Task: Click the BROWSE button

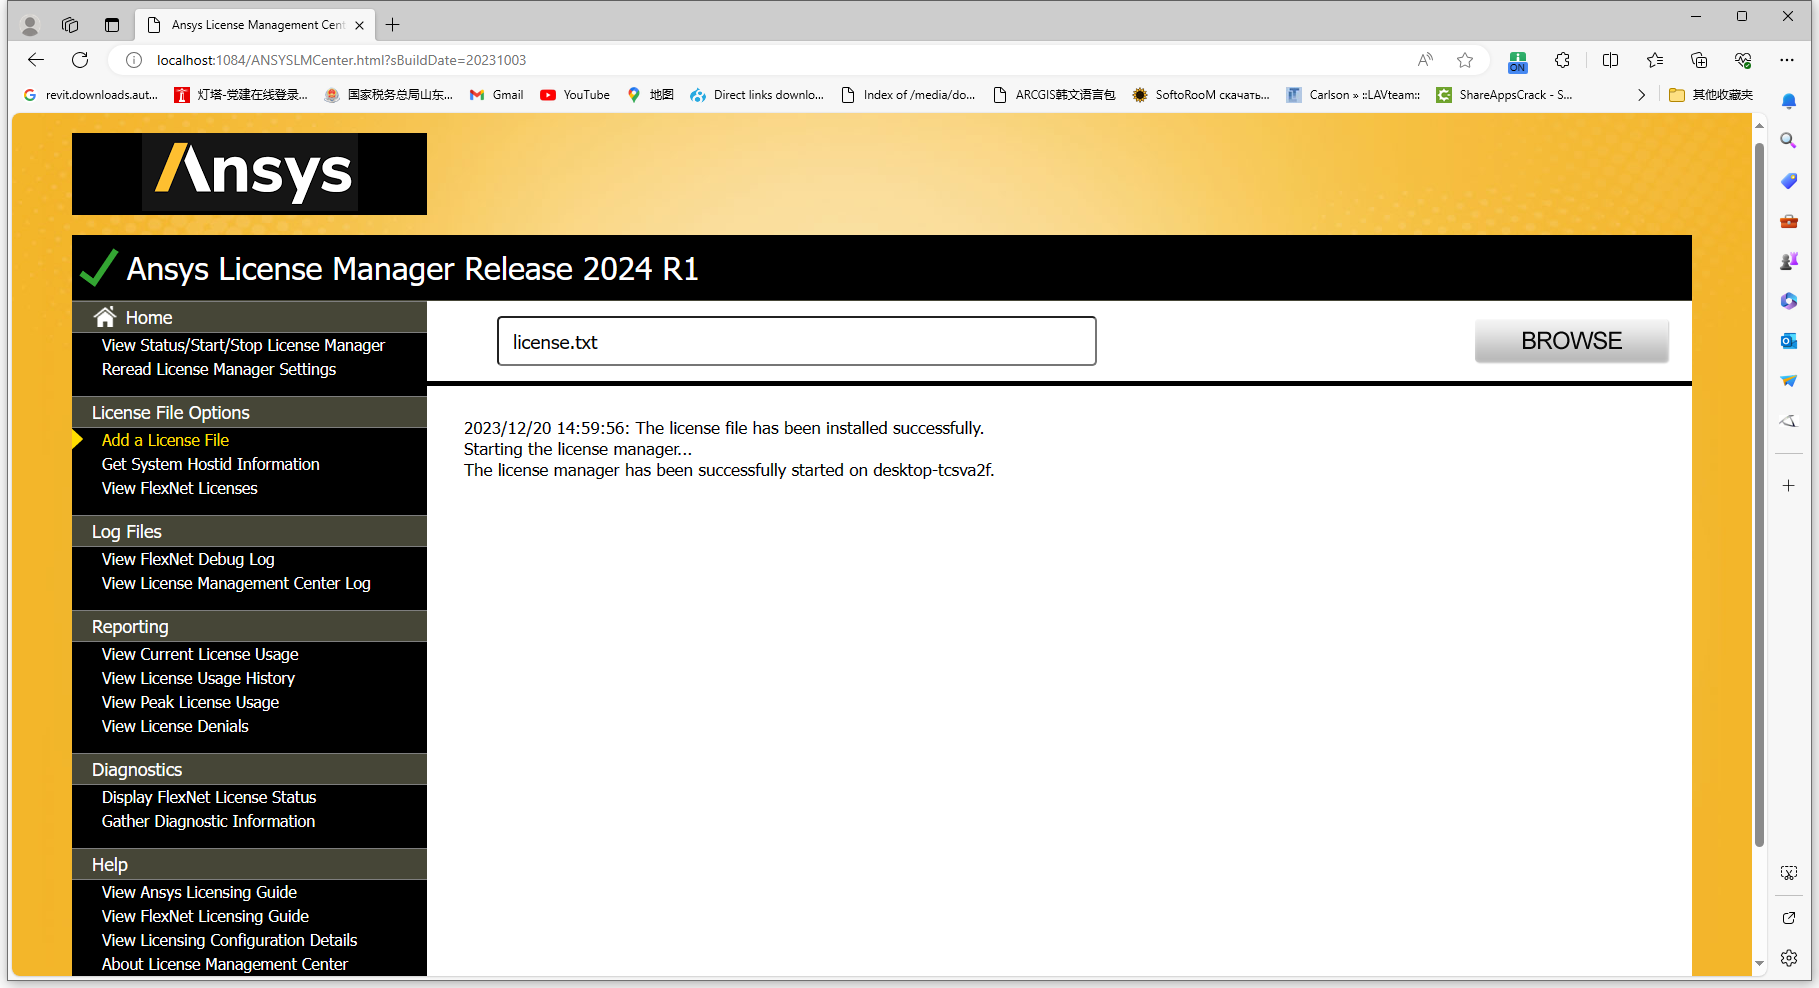Action: point(1571,341)
